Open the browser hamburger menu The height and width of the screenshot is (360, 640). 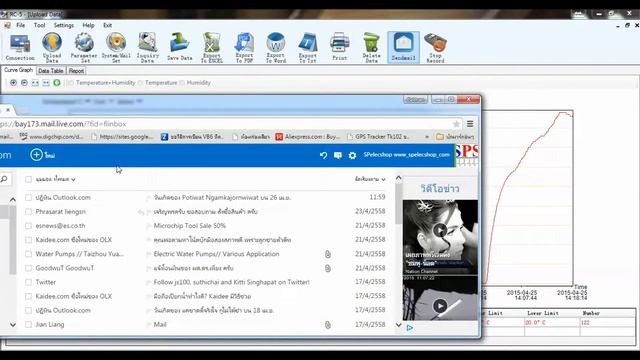tap(470, 124)
